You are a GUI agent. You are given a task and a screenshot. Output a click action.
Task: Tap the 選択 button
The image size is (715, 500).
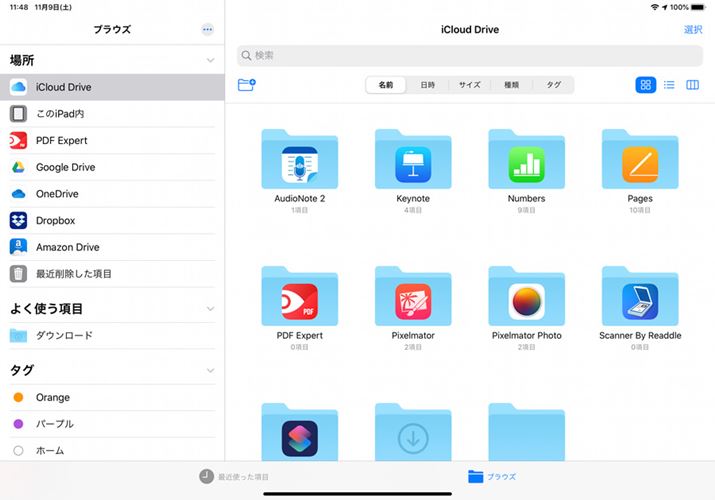692,30
